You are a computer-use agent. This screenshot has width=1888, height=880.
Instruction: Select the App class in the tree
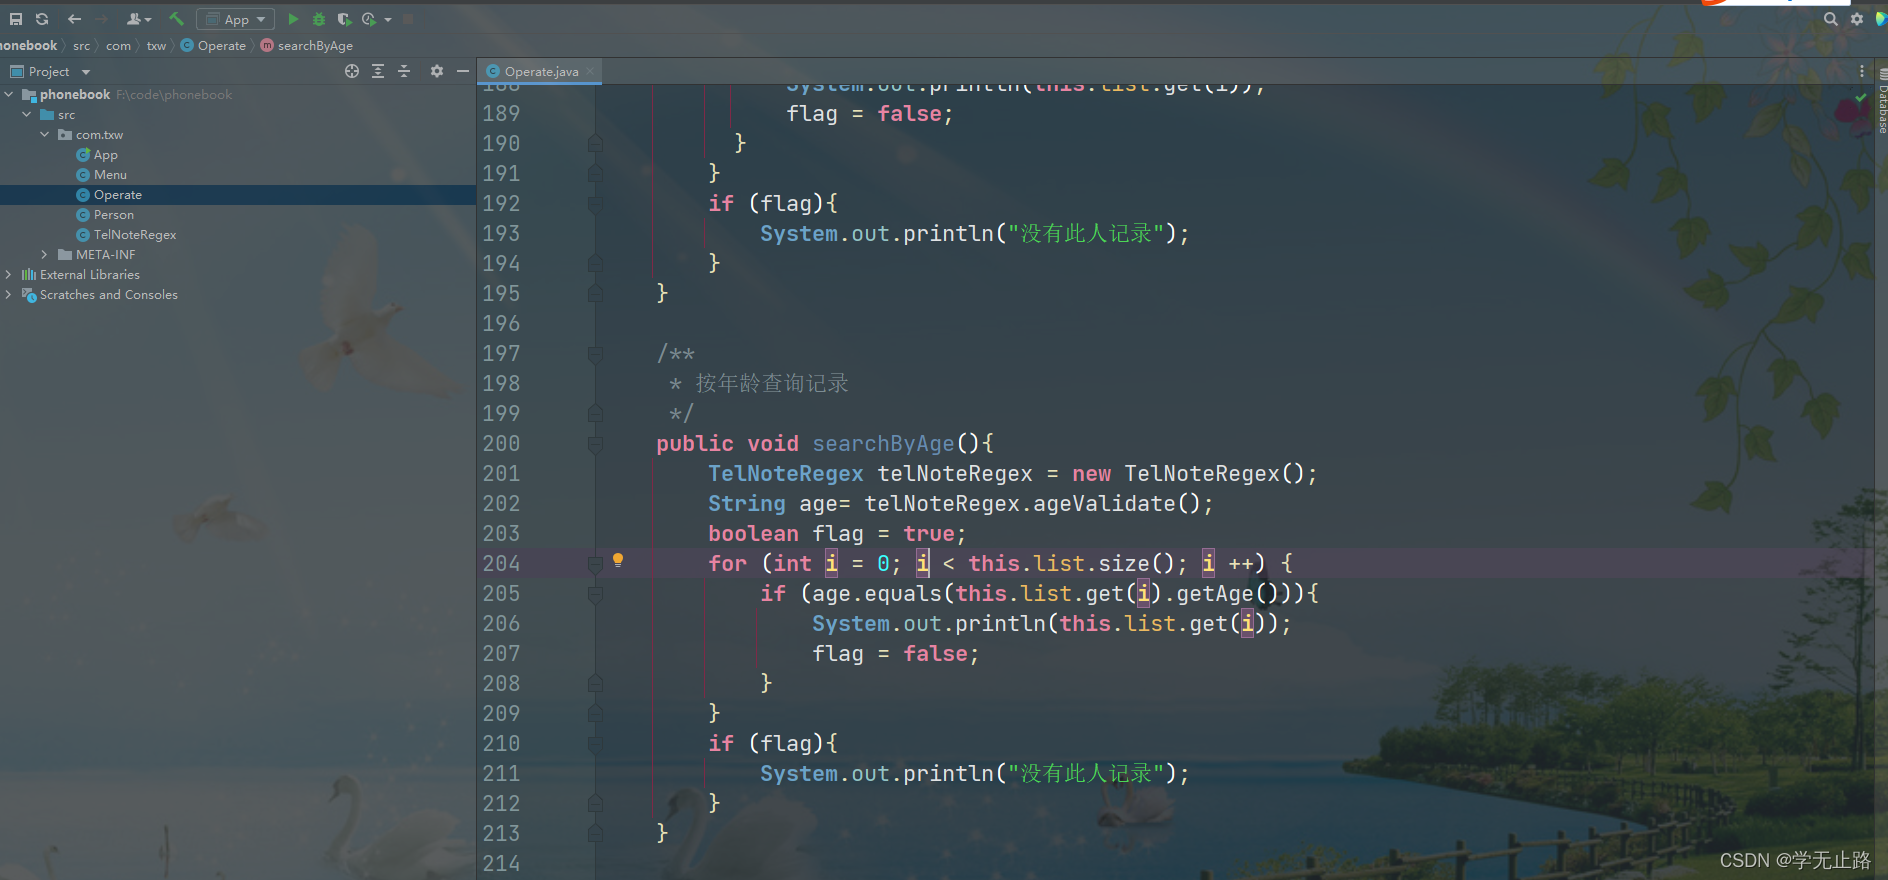97,155
